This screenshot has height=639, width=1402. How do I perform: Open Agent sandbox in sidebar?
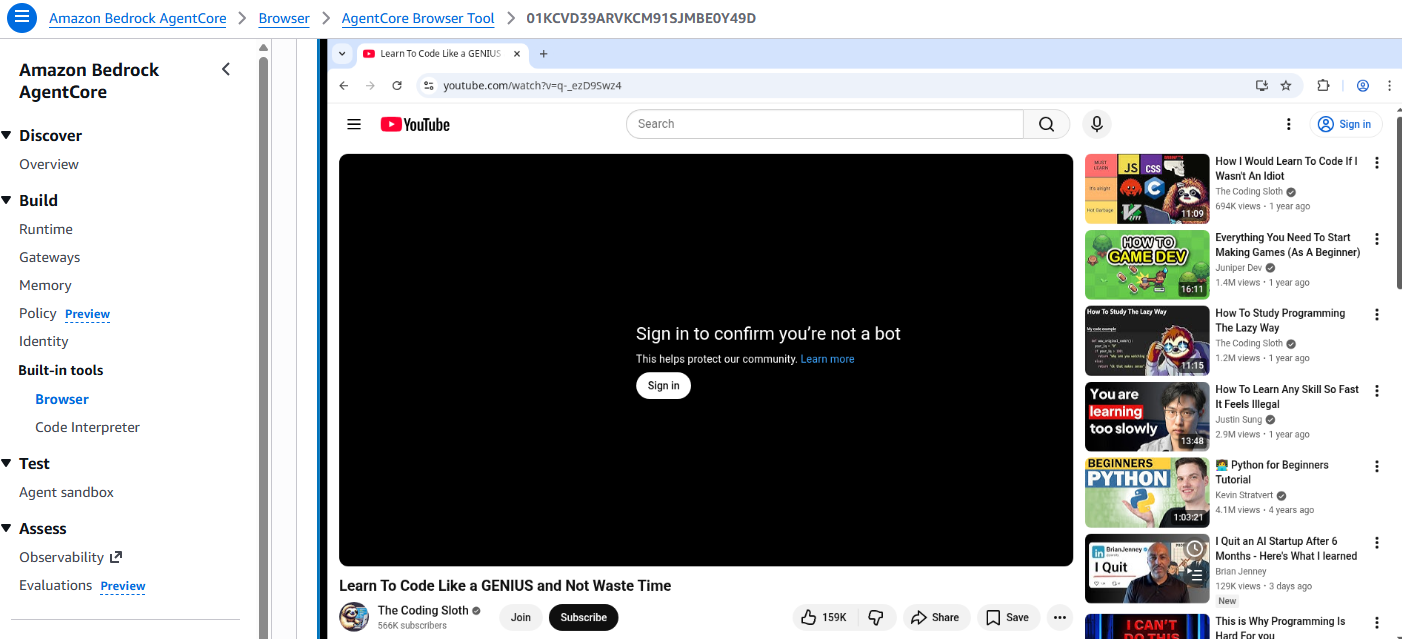(66, 492)
